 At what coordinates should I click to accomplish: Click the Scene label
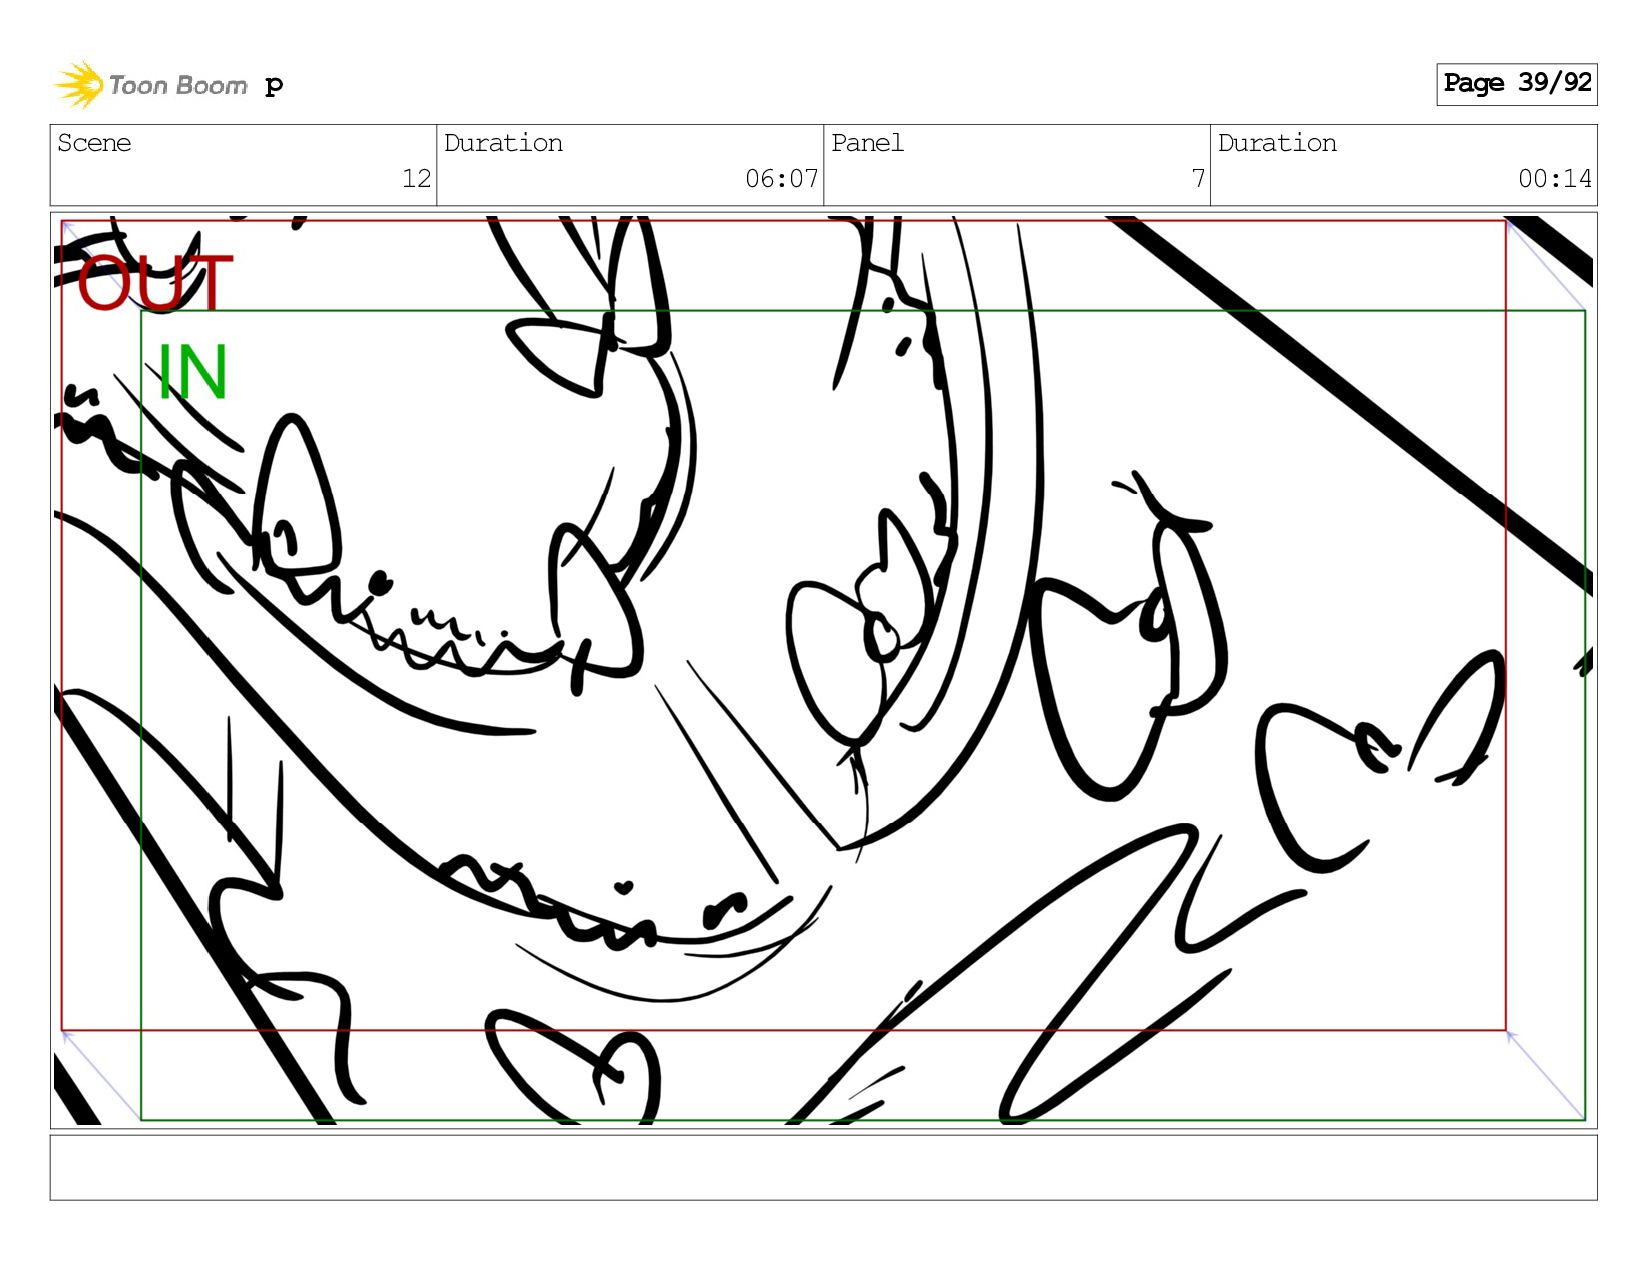tap(94, 143)
